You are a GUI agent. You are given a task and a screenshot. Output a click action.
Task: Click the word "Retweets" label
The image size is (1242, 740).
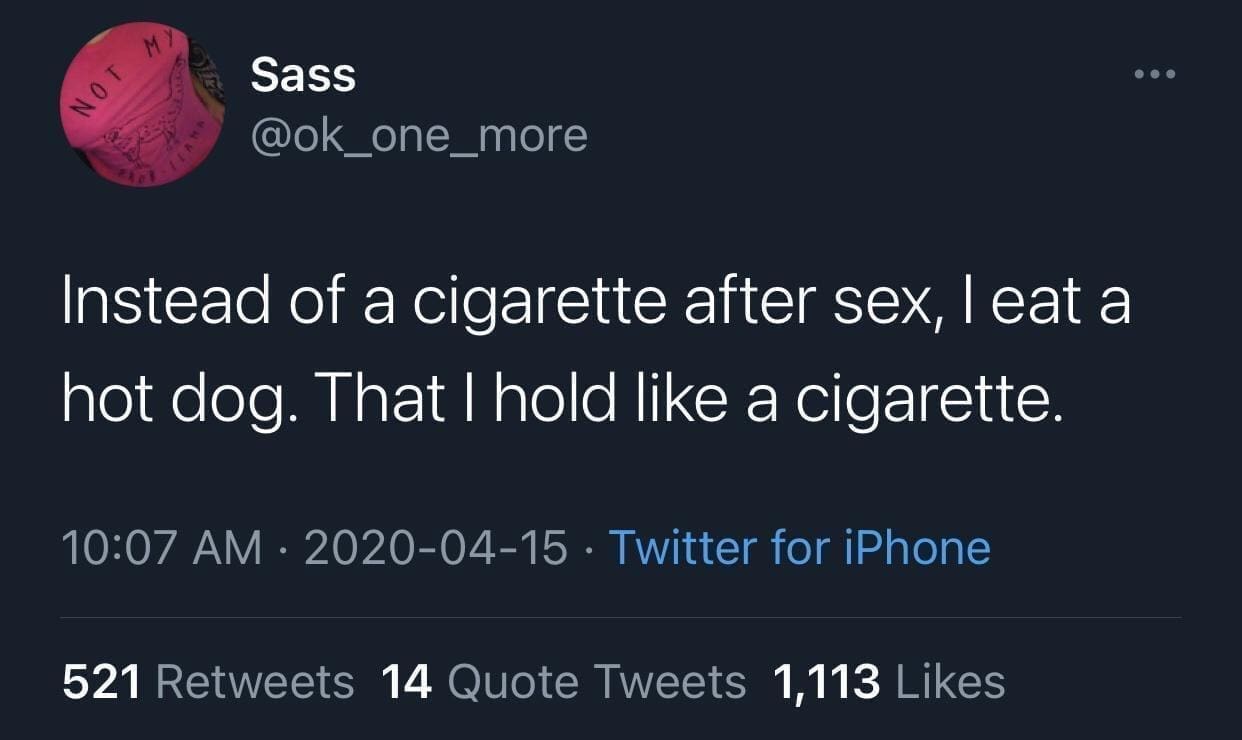tap(256, 682)
